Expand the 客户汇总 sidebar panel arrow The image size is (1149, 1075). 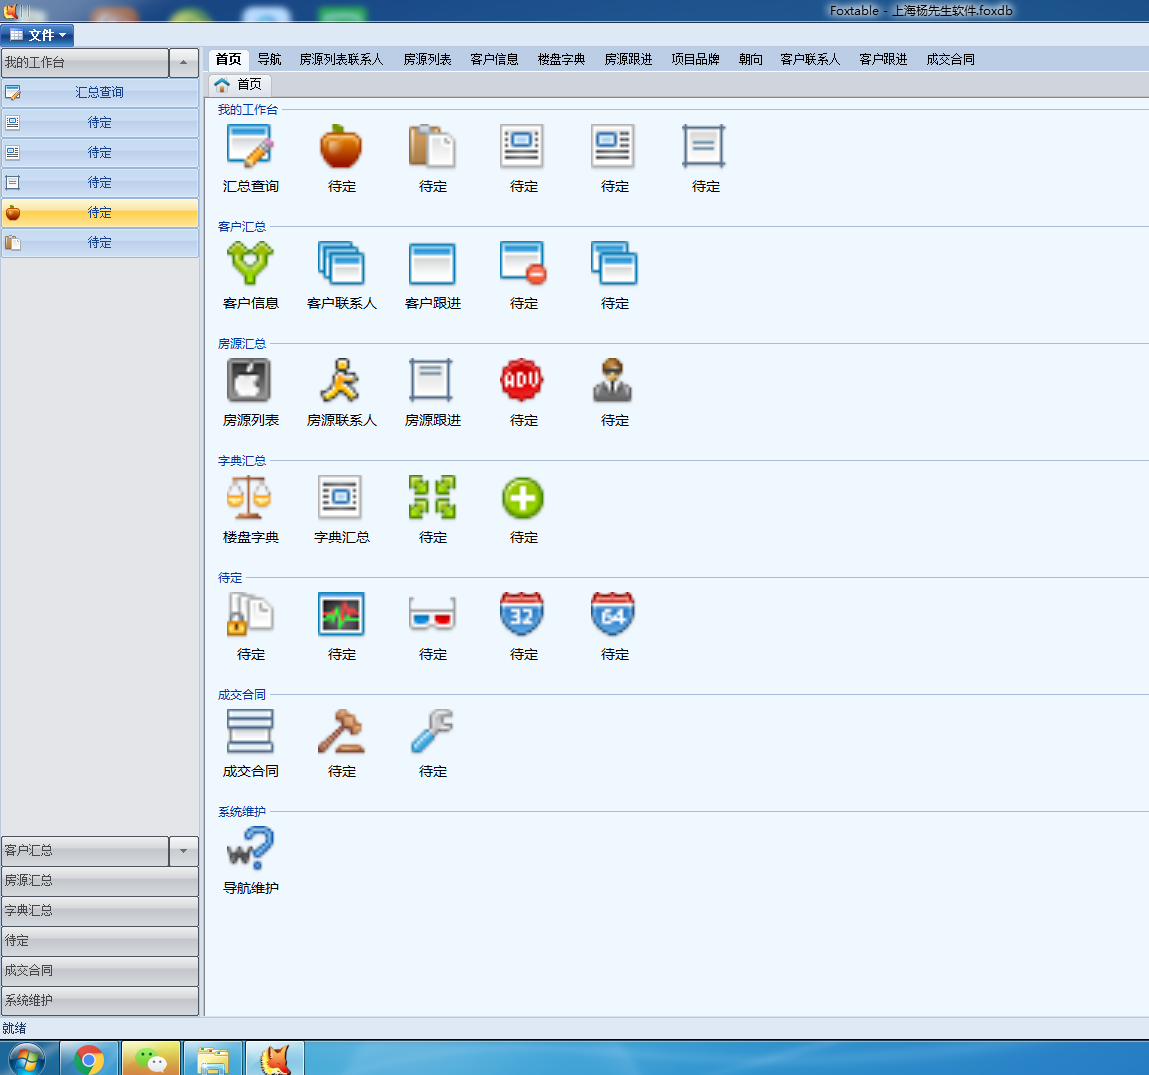pos(184,851)
